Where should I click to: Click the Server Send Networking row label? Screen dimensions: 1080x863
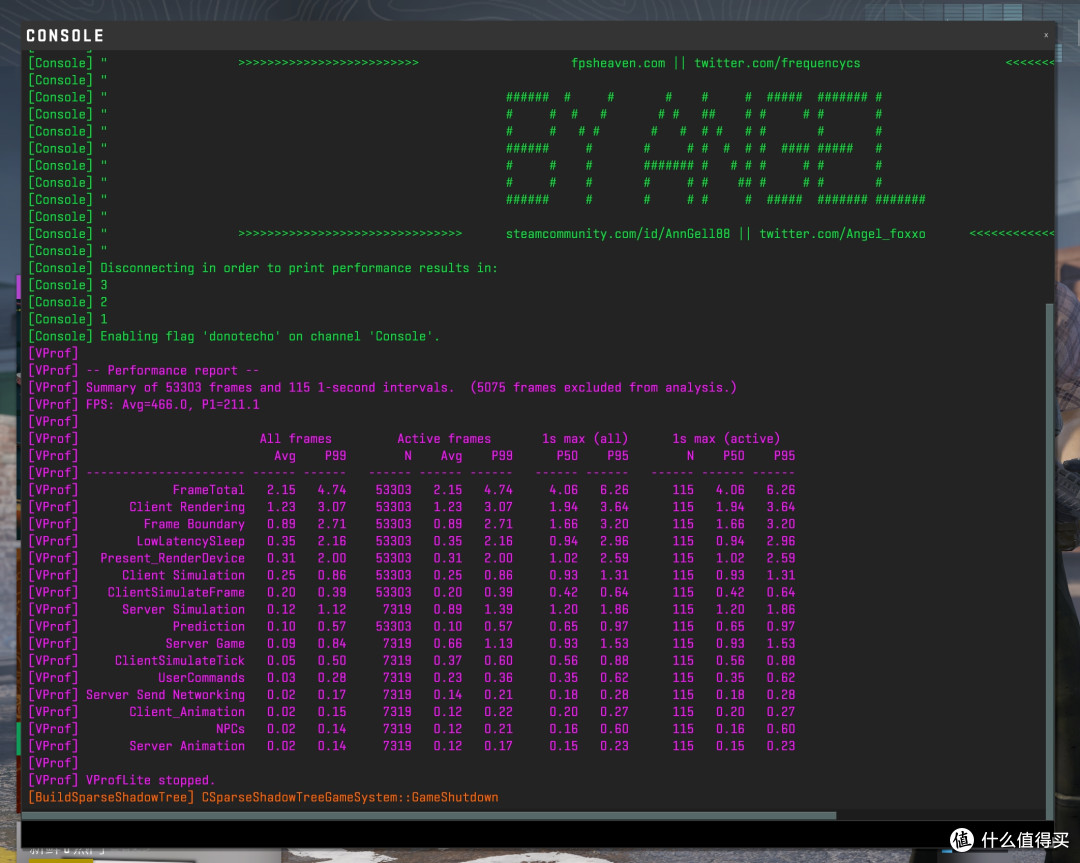[165, 695]
